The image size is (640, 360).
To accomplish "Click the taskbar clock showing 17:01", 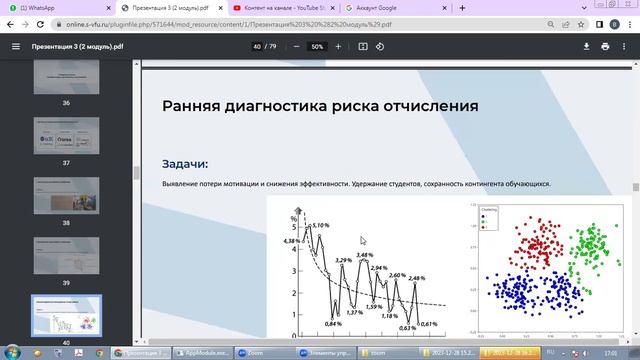I will tap(610, 353).
